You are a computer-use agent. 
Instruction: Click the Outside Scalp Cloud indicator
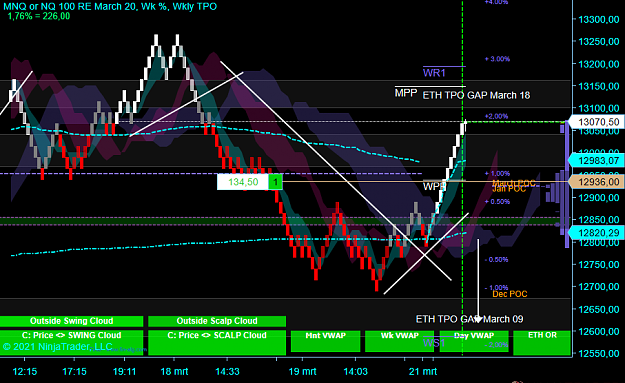pos(217,321)
